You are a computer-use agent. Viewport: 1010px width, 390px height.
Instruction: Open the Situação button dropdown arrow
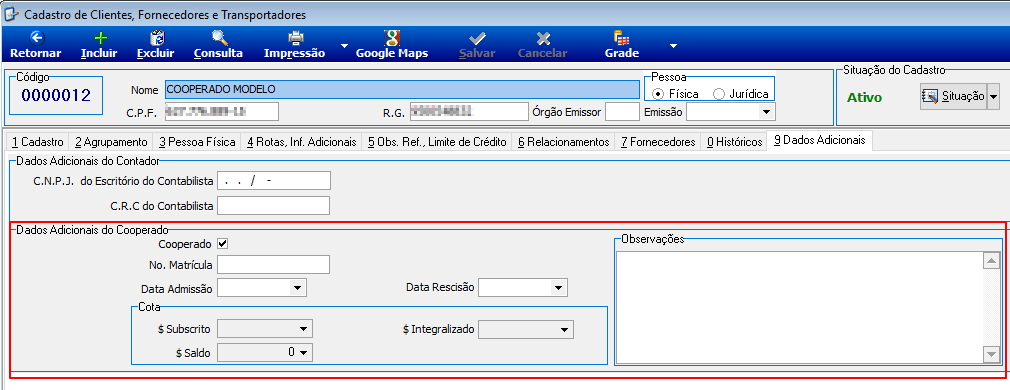click(x=993, y=96)
